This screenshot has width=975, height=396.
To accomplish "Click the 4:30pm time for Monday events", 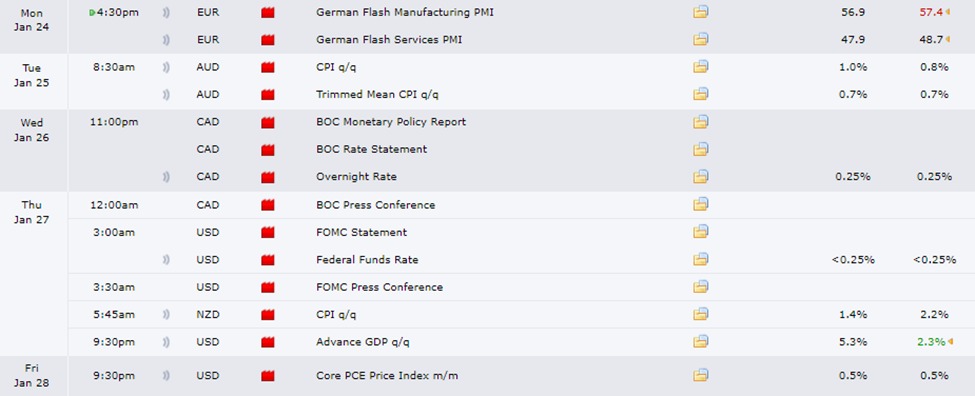I will 118,12.
